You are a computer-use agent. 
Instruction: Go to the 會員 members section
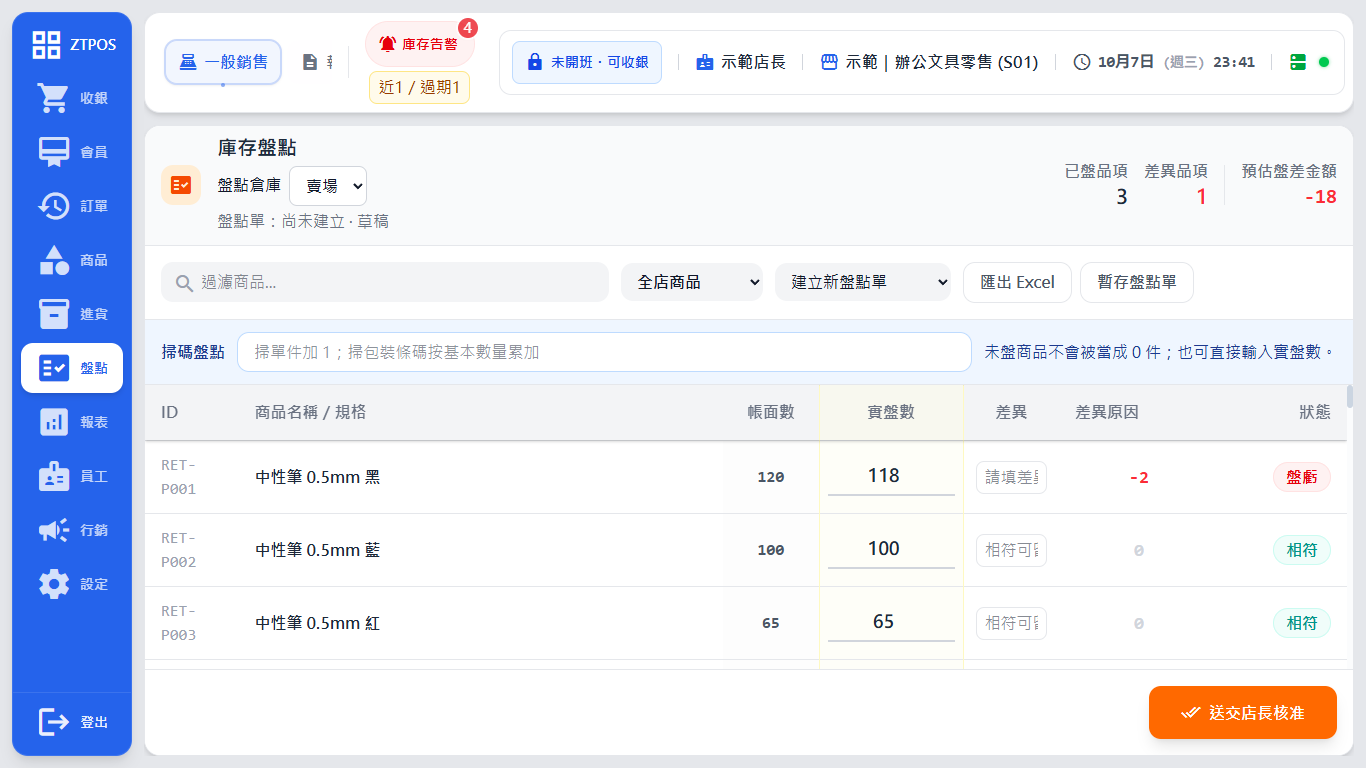point(72,152)
